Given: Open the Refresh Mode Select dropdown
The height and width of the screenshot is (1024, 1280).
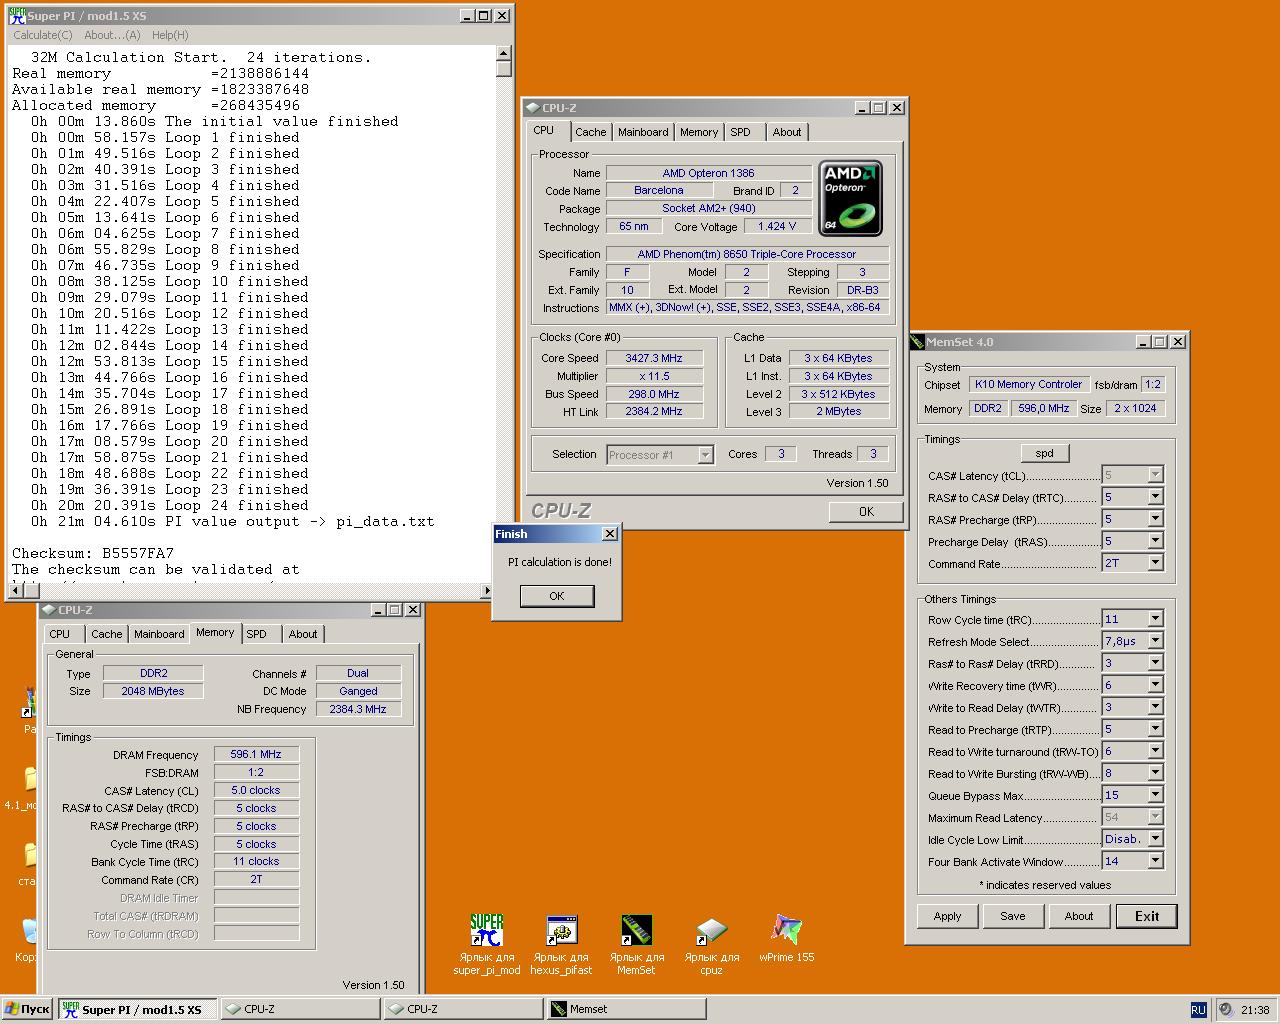Looking at the screenshot, I should pos(1155,641).
